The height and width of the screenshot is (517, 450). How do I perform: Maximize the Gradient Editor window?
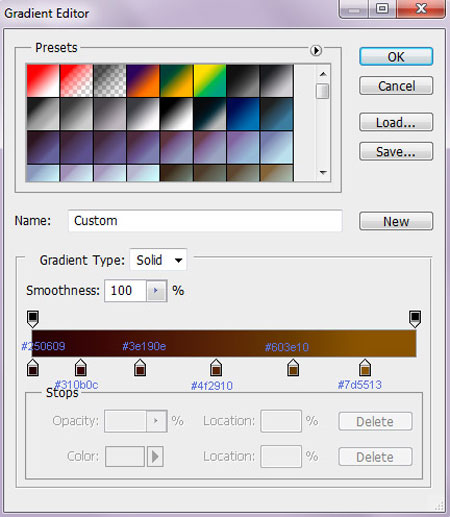pyautogui.click(x=382, y=9)
